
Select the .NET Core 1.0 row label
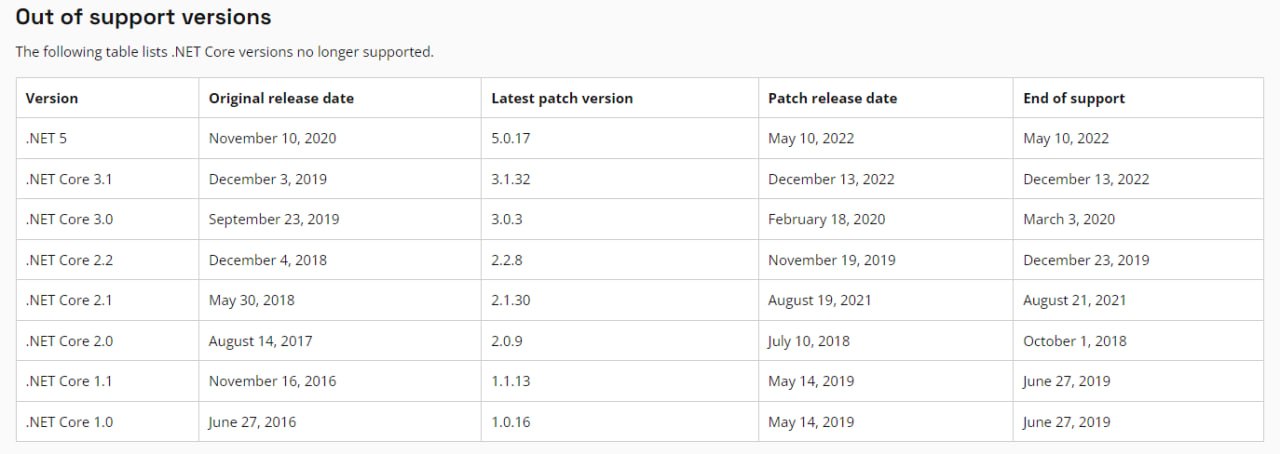(107, 422)
